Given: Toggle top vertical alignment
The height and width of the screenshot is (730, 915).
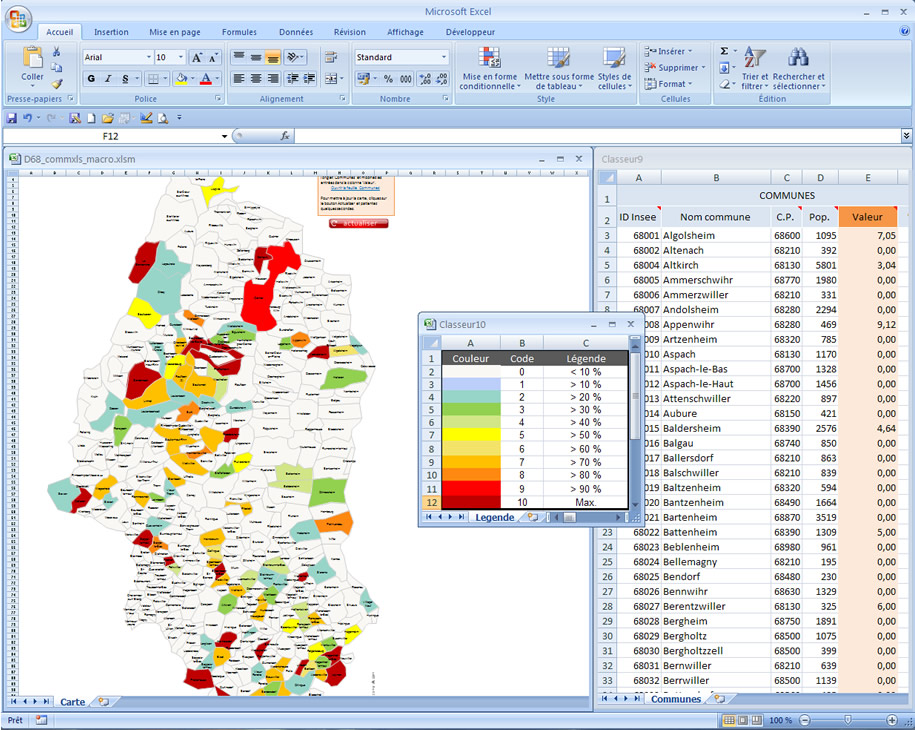Looking at the screenshot, I should [x=239, y=57].
